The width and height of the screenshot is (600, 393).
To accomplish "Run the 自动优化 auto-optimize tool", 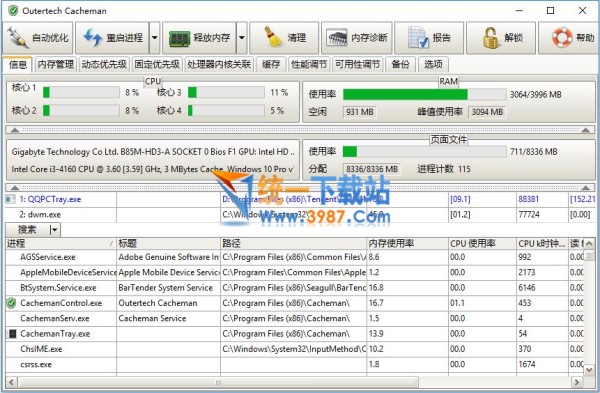I will pos(38,38).
